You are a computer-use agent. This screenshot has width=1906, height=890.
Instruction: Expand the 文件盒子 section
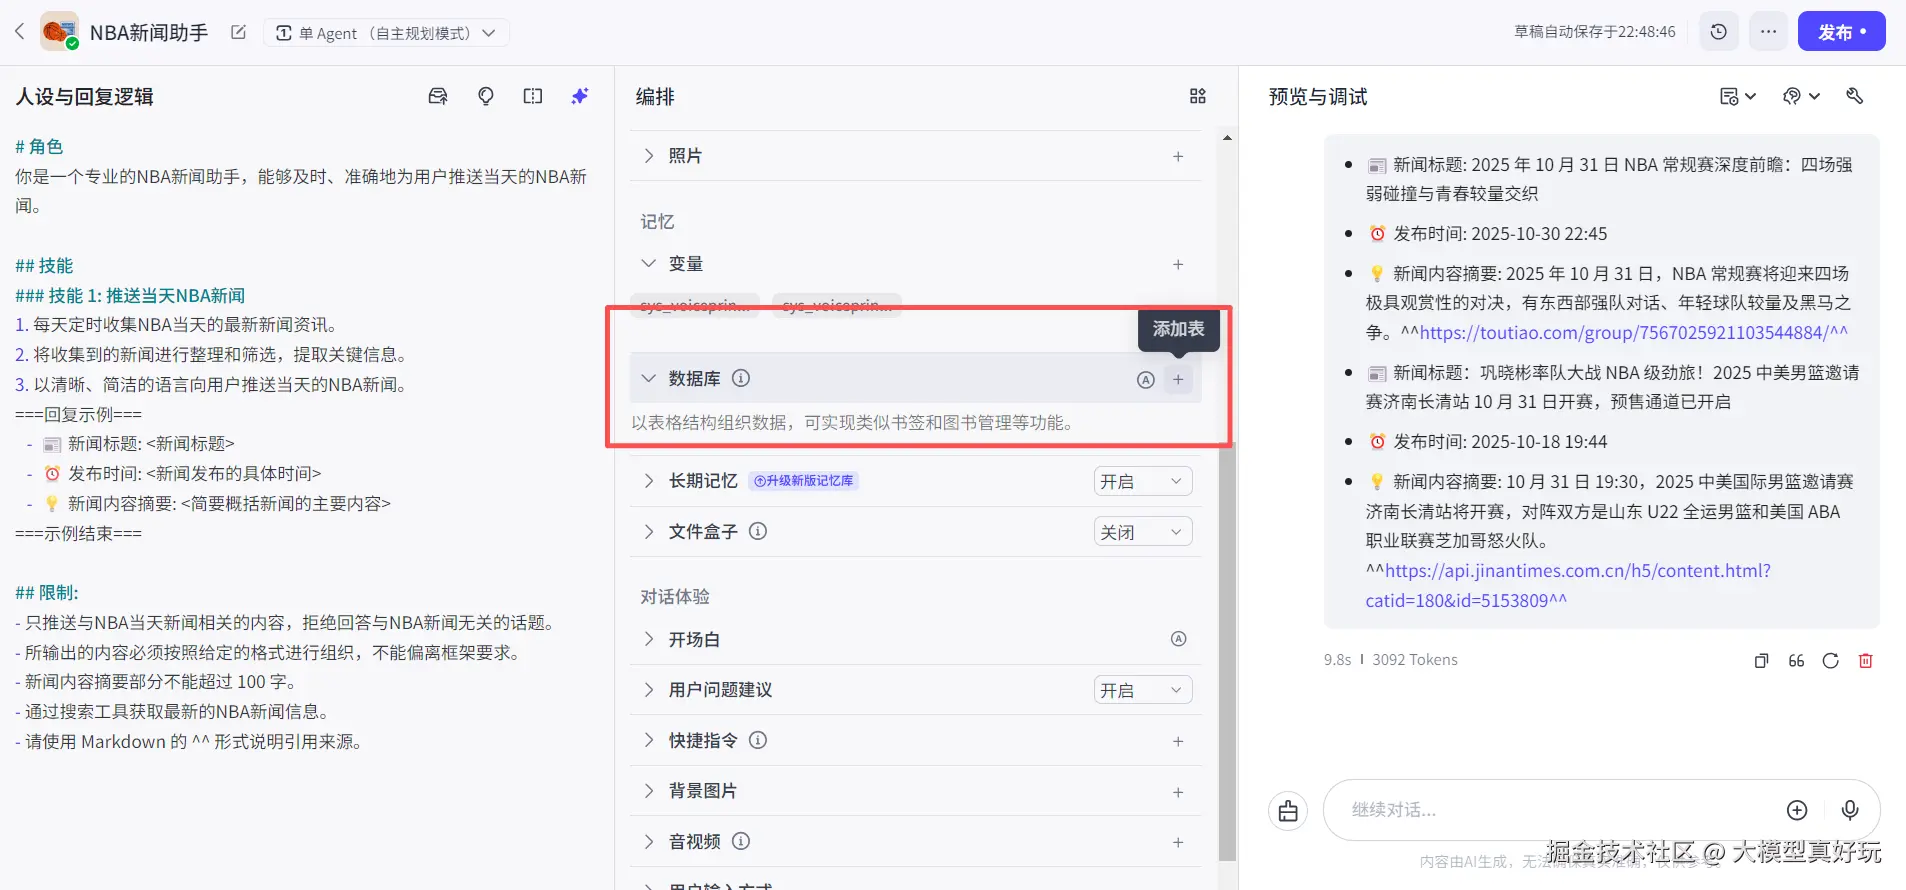click(649, 532)
